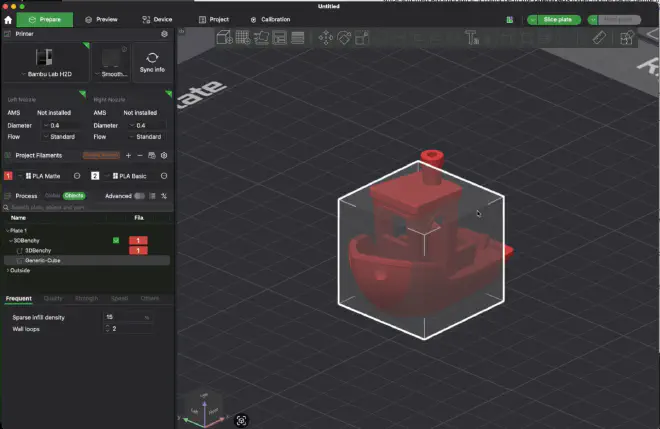Open the Others settings tab
The image size is (660, 429).
tap(150, 298)
